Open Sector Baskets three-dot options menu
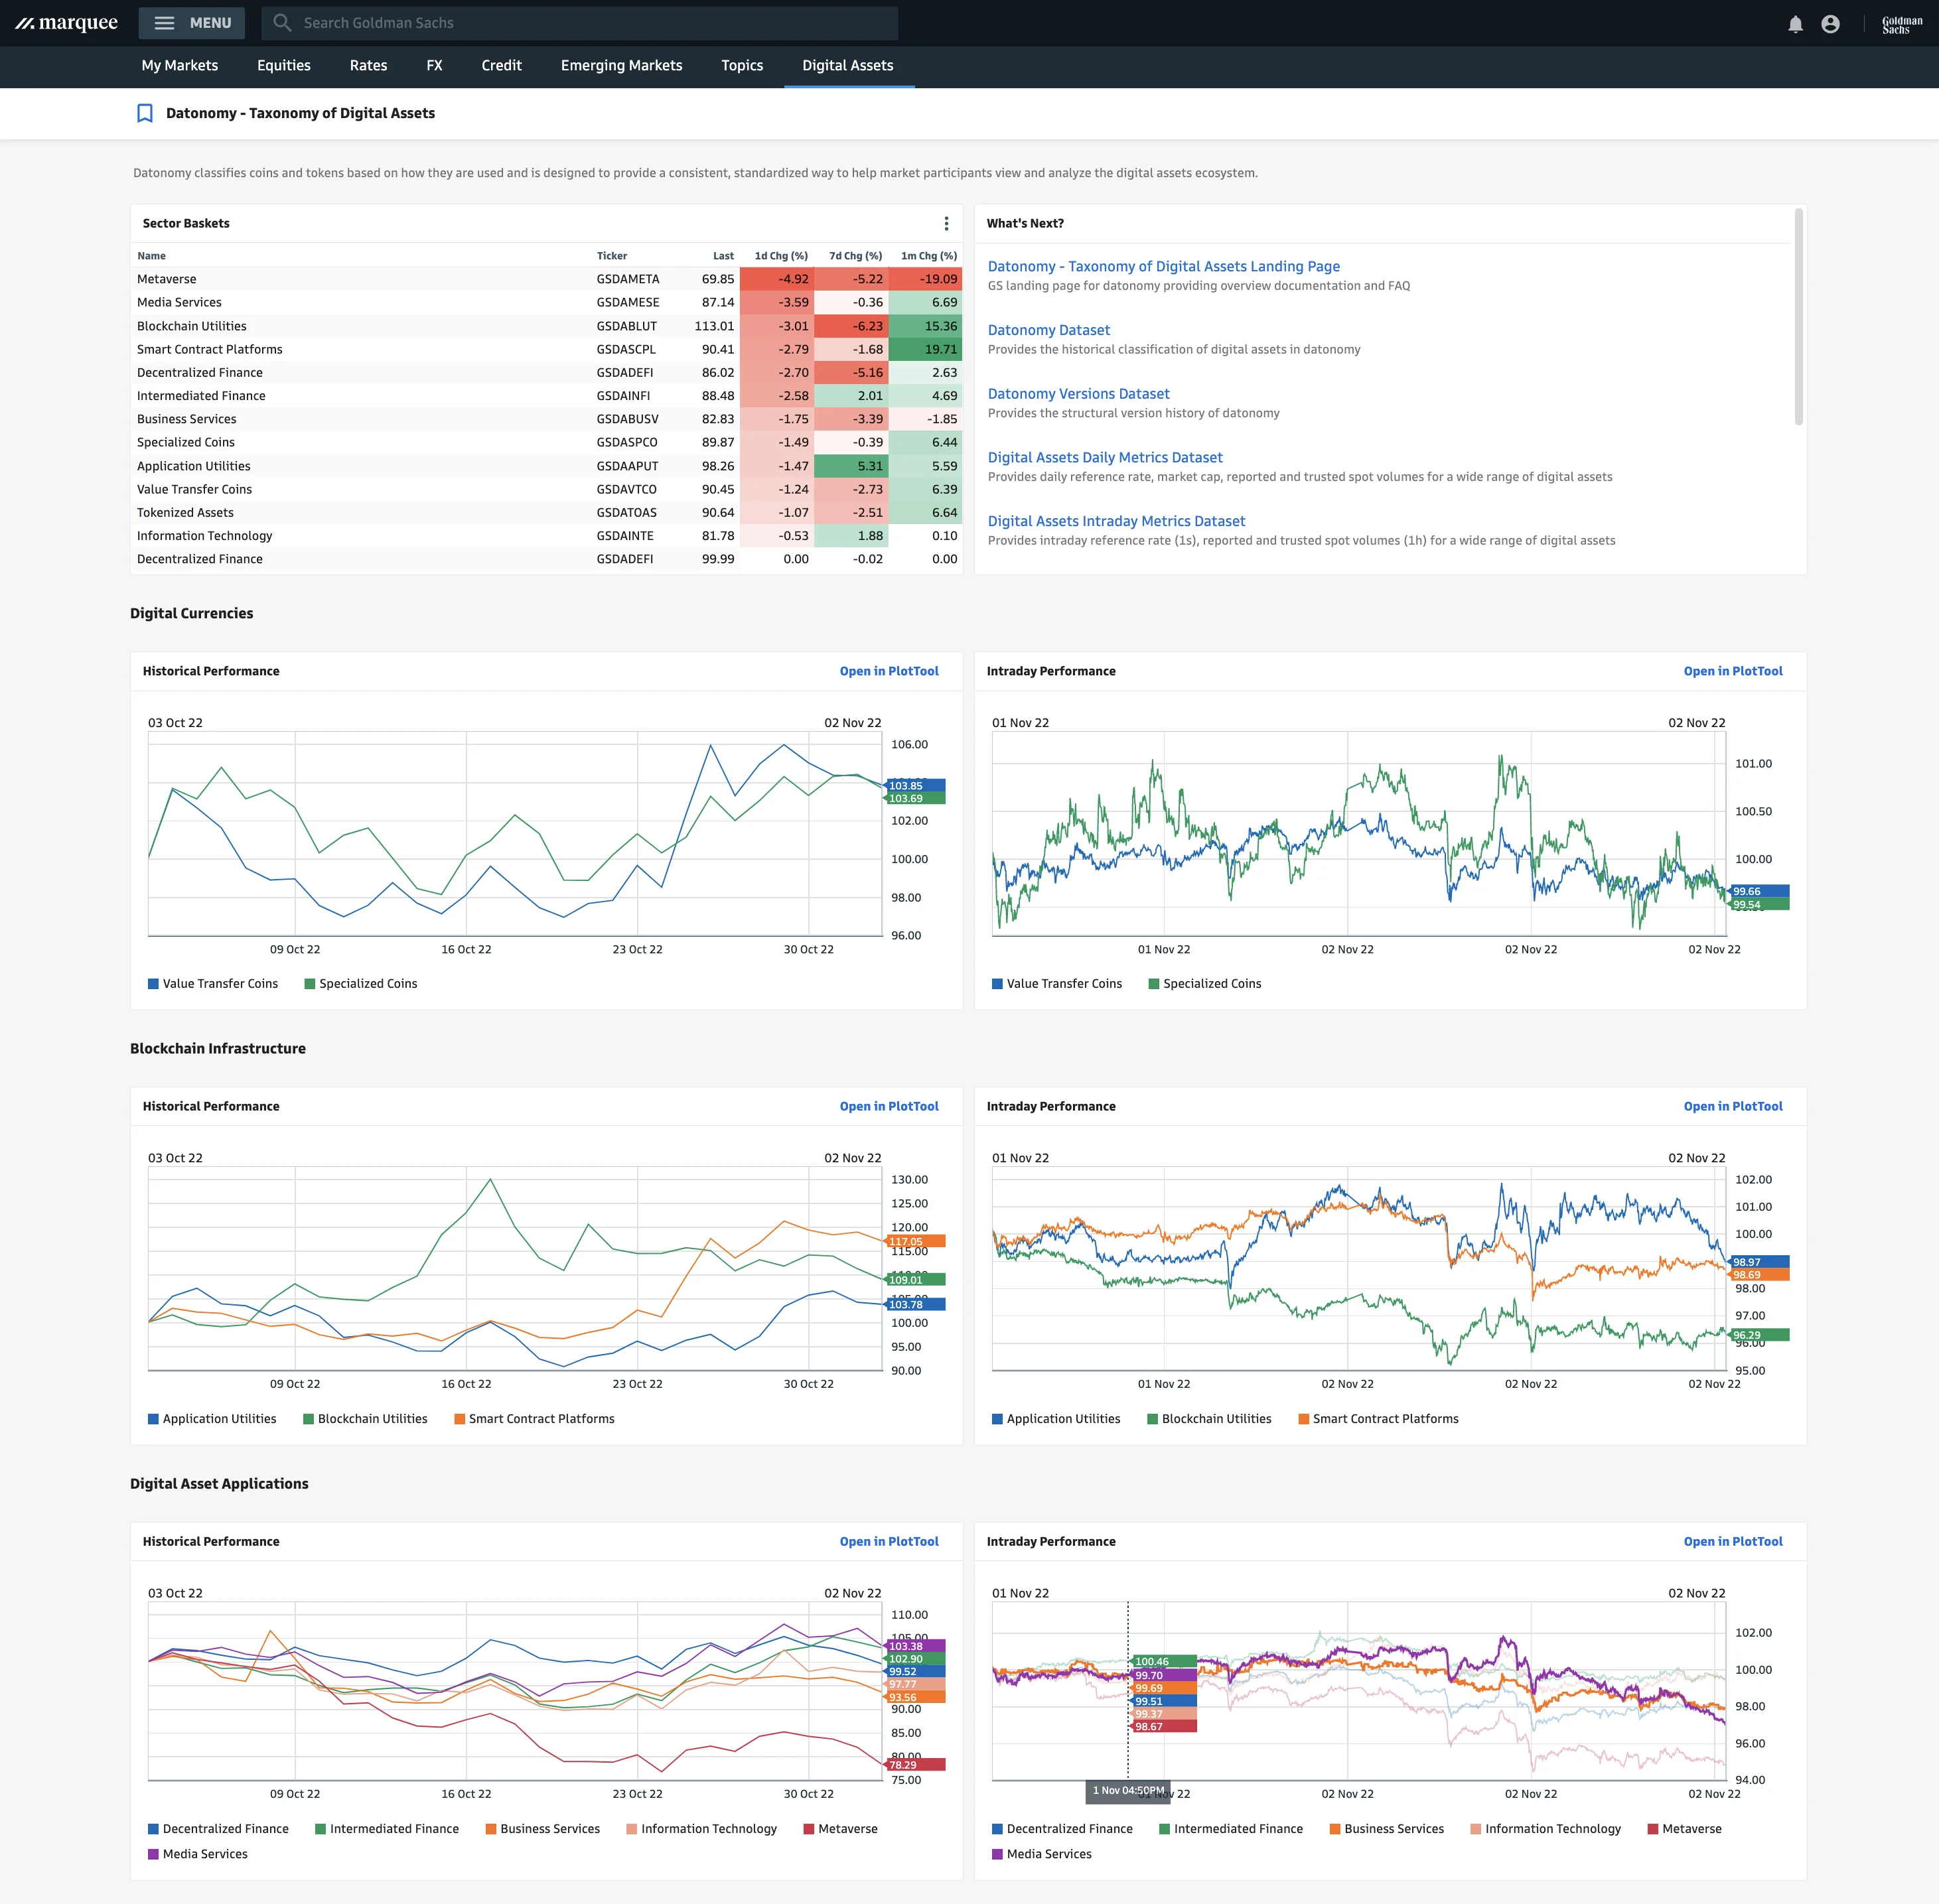1939x1904 pixels. click(x=946, y=224)
